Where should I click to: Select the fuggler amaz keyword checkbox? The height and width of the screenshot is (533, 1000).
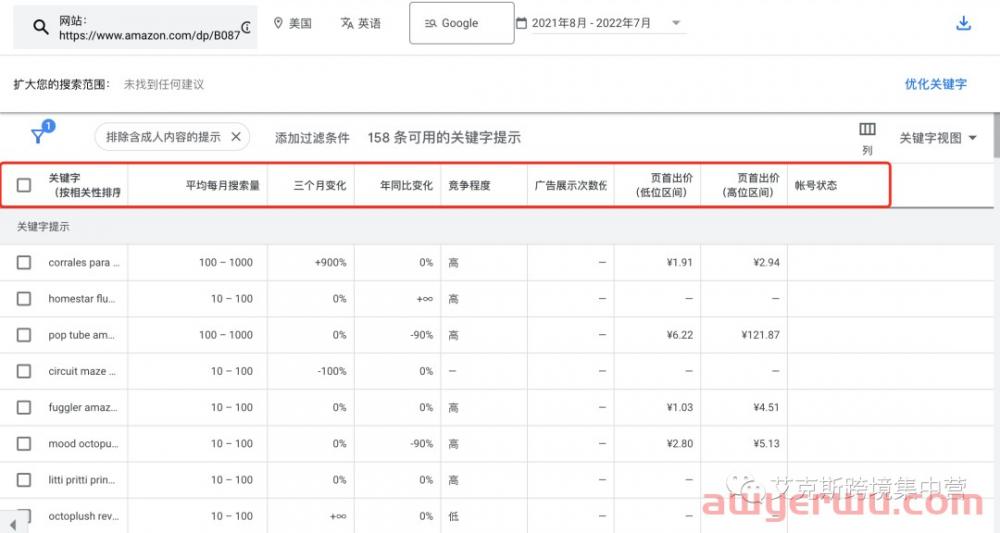tap(24, 407)
